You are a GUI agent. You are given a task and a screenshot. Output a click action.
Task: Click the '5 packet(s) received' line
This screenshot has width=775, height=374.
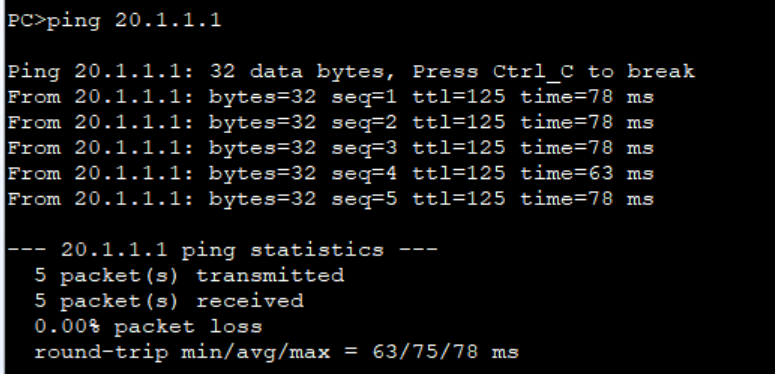click(x=169, y=302)
